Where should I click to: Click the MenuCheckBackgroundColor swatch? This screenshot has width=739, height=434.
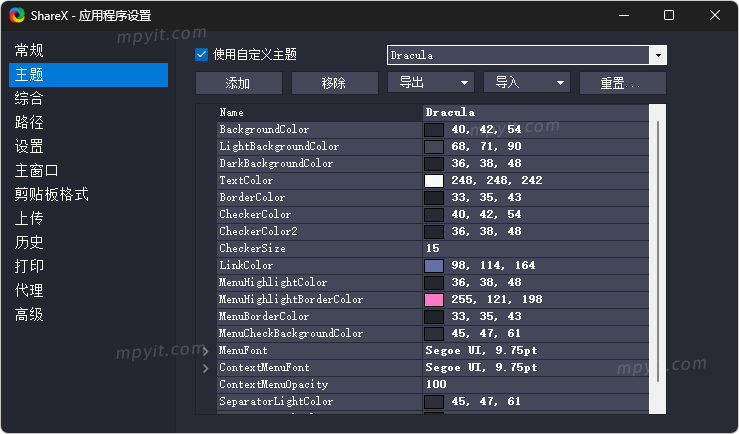click(x=434, y=334)
